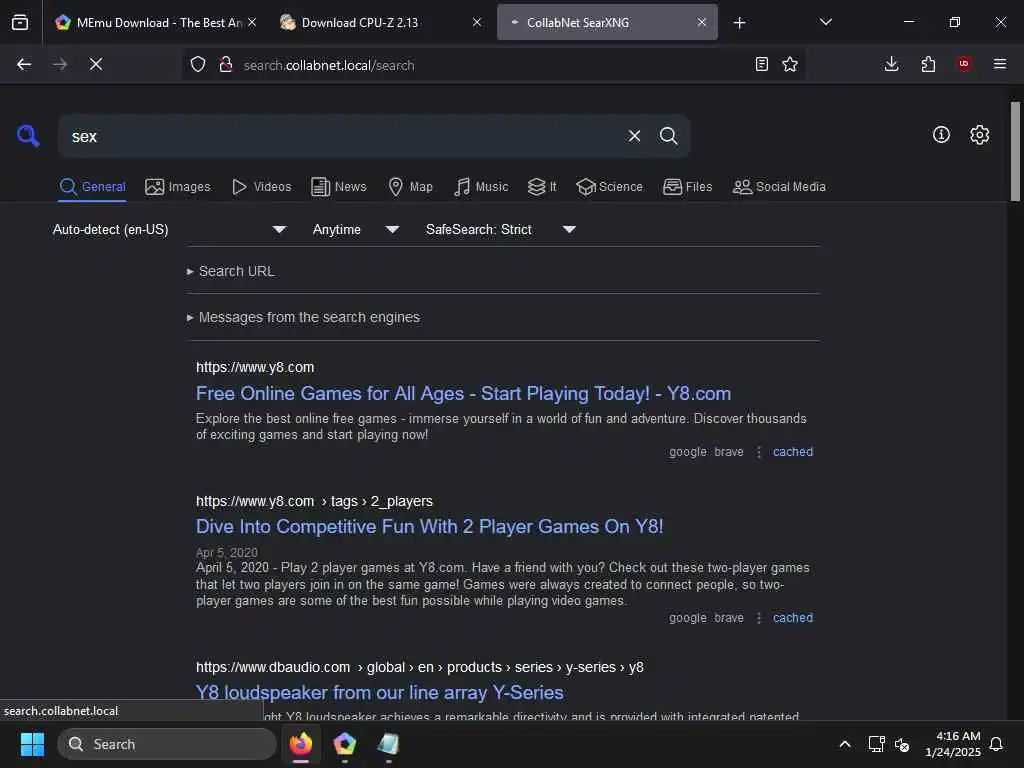The height and width of the screenshot is (768, 1024).
Task: Click the taskbar Search box
Action: click(x=167, y=744)
